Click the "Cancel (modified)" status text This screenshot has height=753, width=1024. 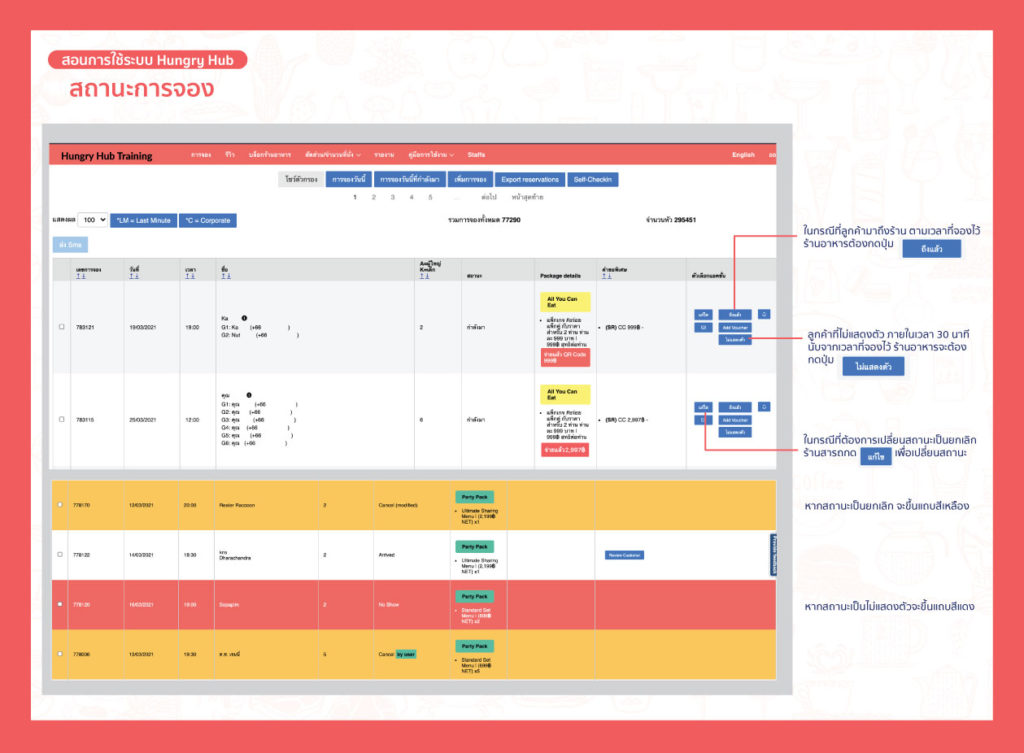click(398, 505)
